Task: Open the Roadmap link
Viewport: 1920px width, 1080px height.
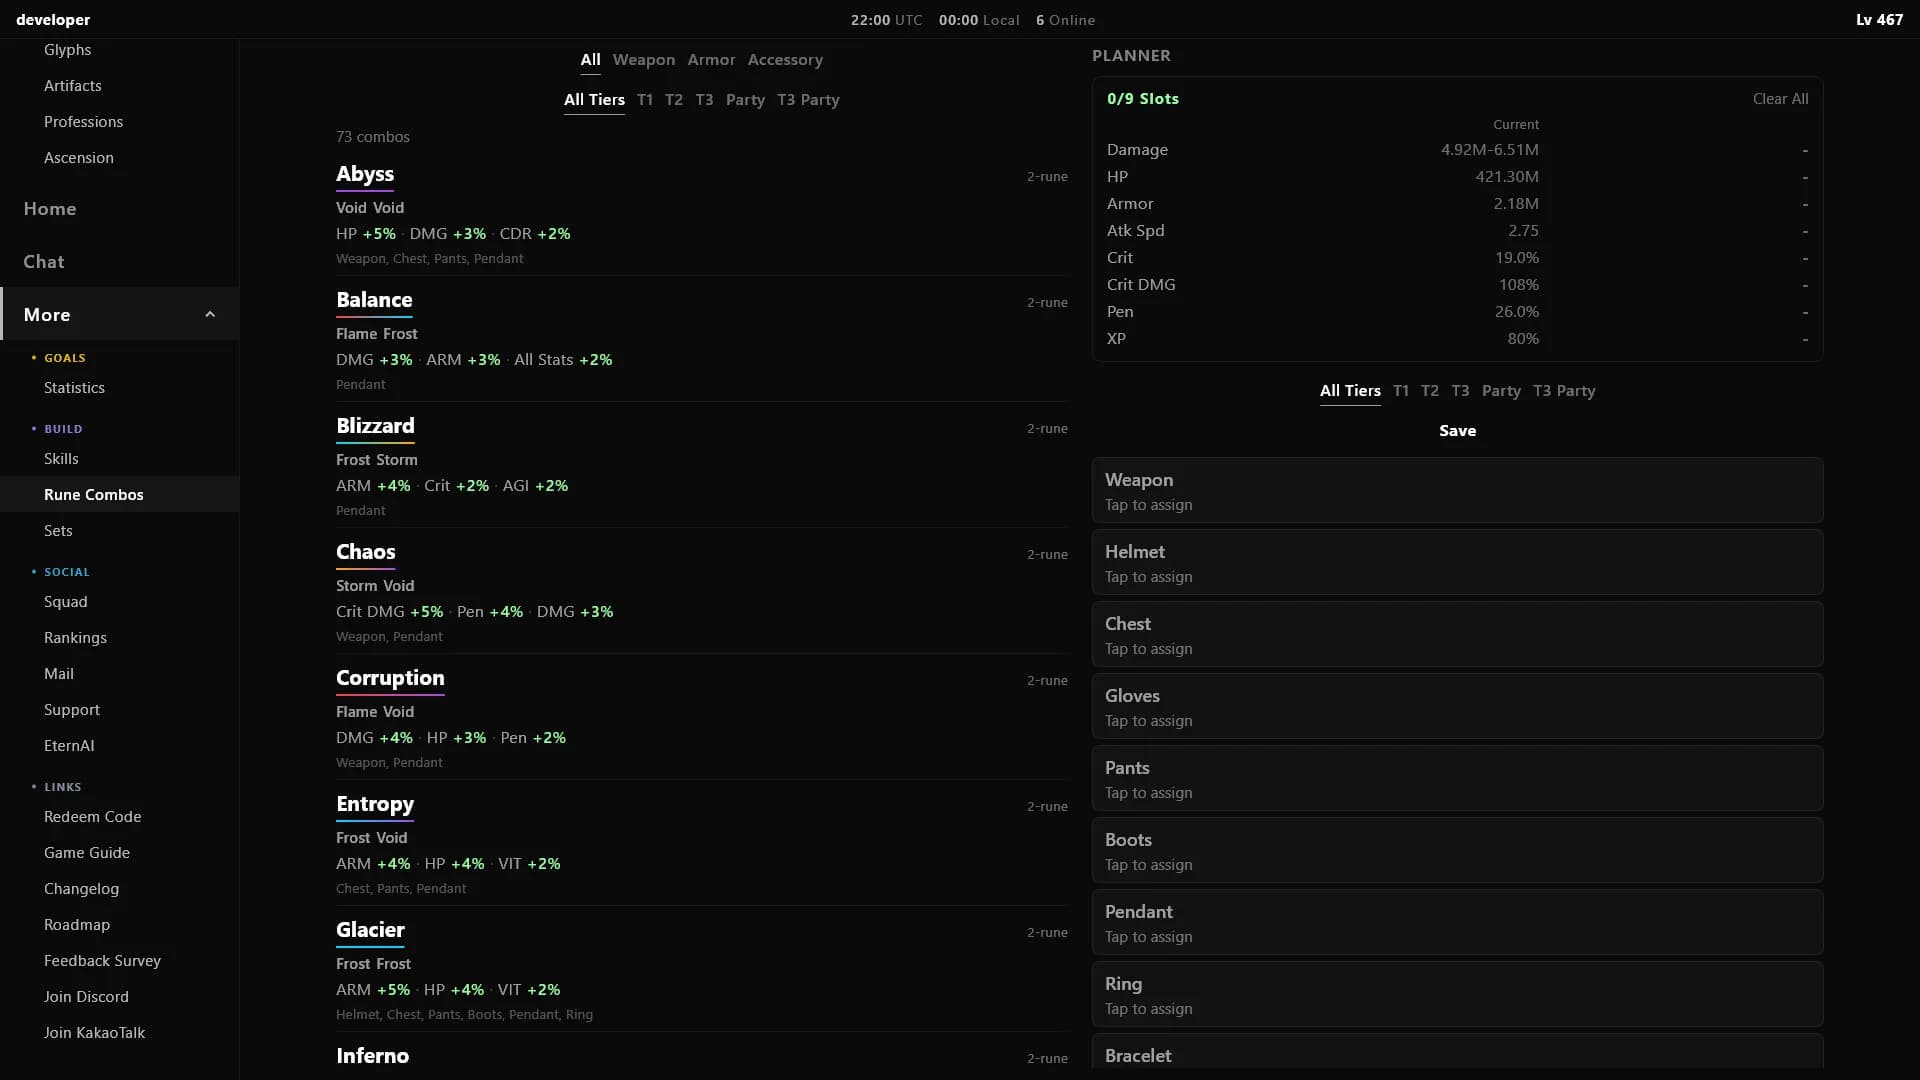Action: click(x=76, y=925)
